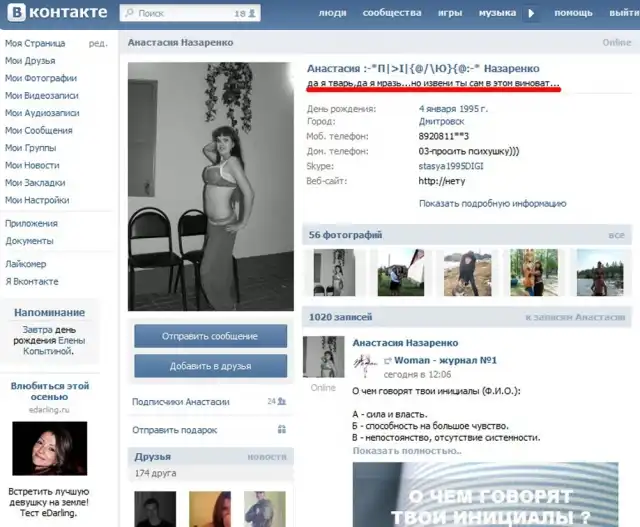Open the large profile photo
The width and height of the screenshot is (640, 527).
point(210,187)
